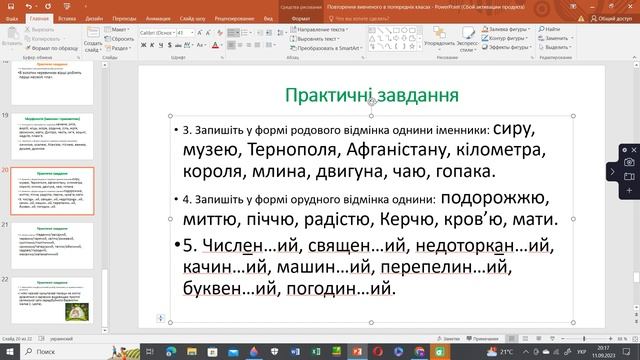The width and height of the screenshot is (640, 360).
Task: Toggle bold (Ж) formatting
Action: 143,45
